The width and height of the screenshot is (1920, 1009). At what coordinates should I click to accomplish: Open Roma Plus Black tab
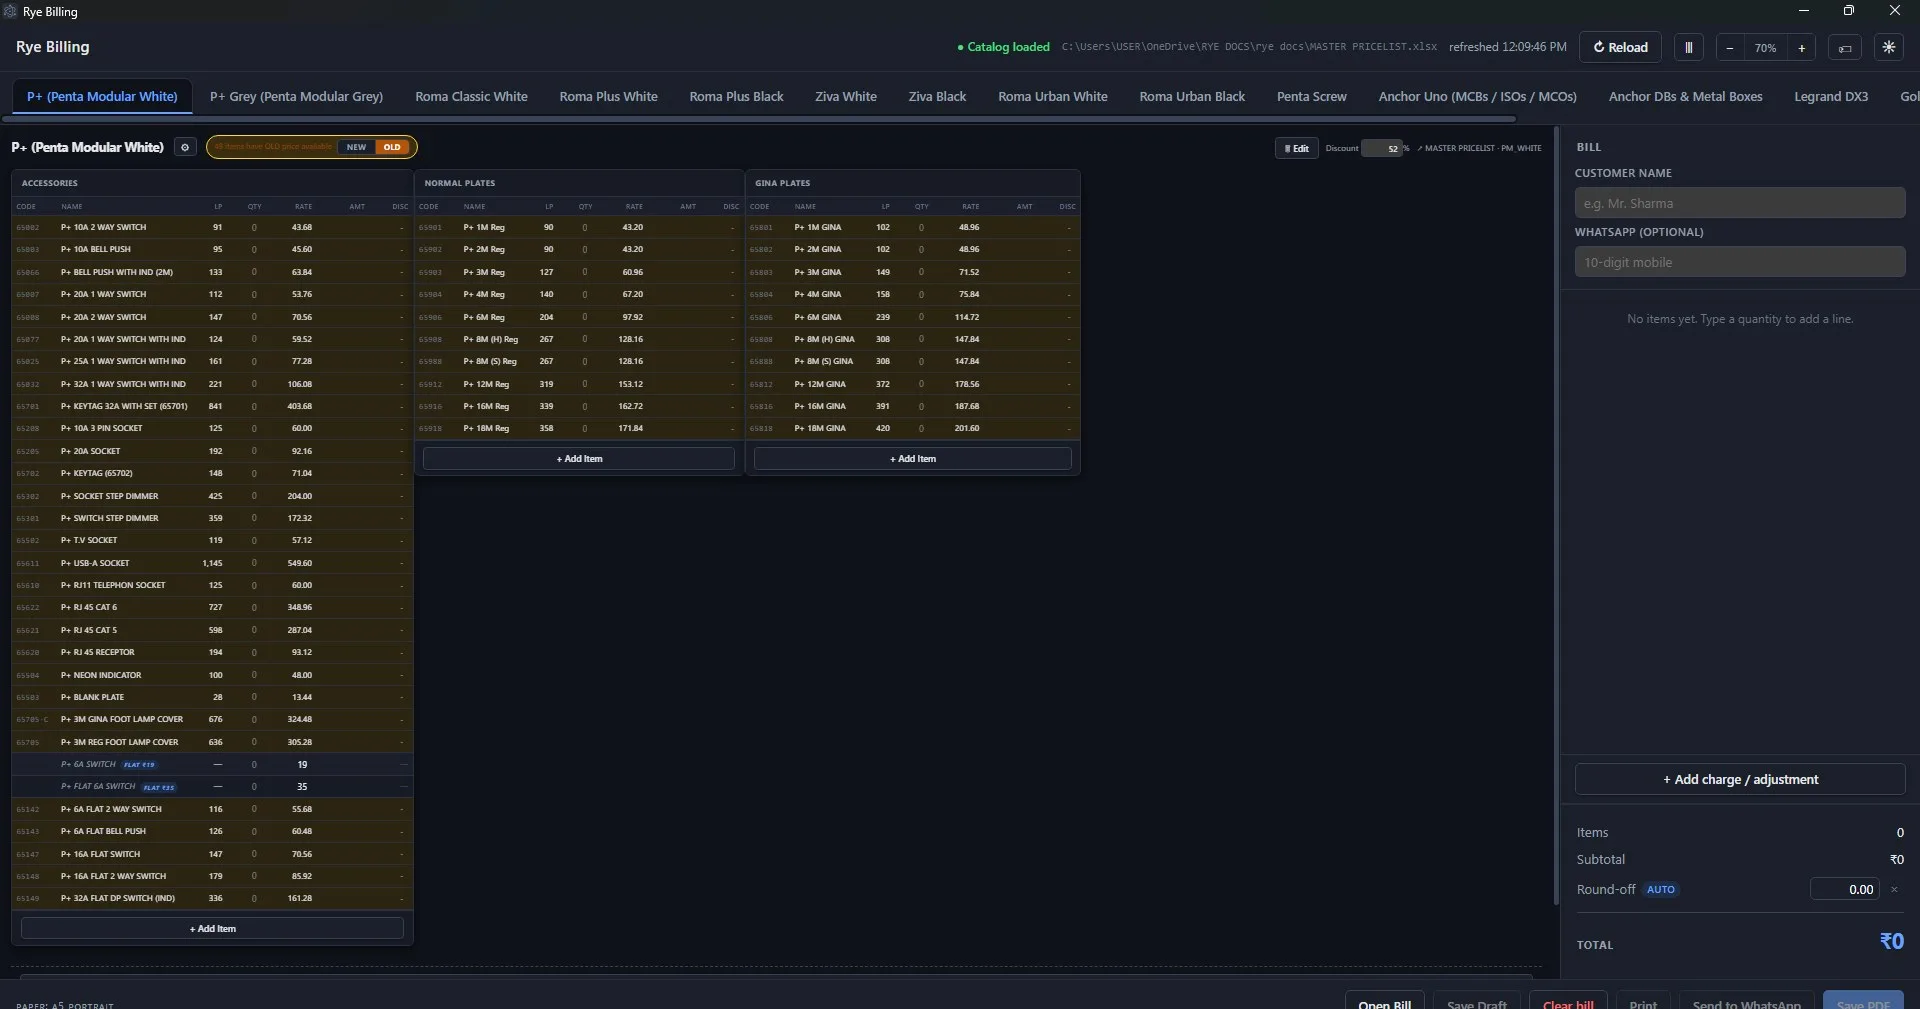[x=736, y=96]
